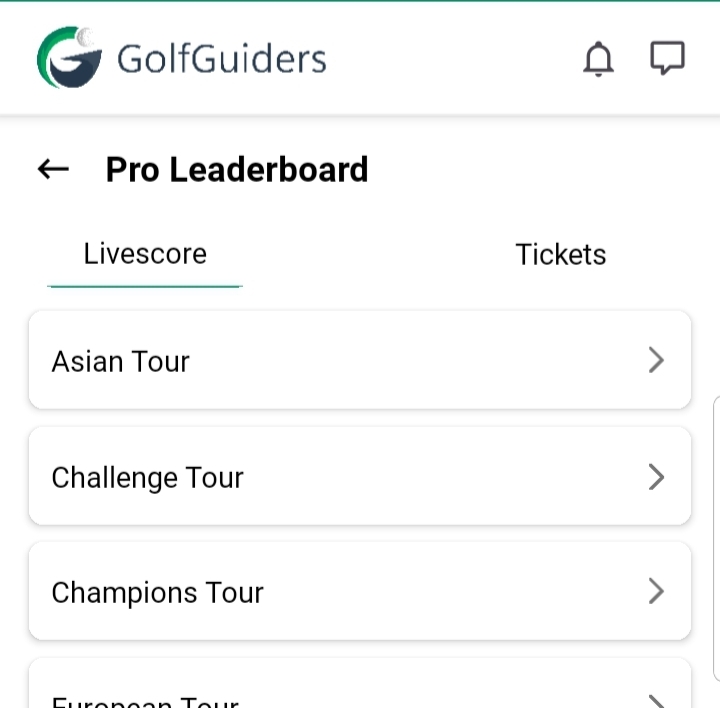The width and height of the screenshot is (720, 708).
Task: Click the green underline beneath Livescore
Action: tap(145, 287)
